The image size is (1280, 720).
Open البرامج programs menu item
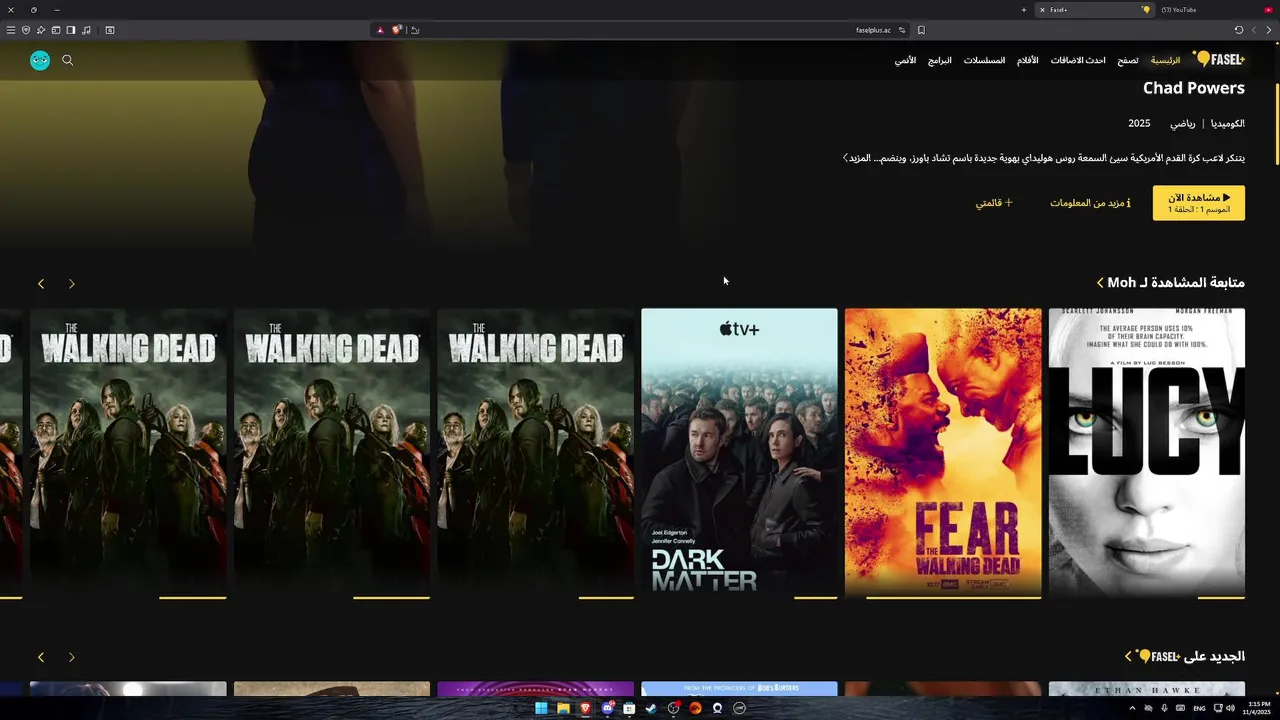[940, 60]
